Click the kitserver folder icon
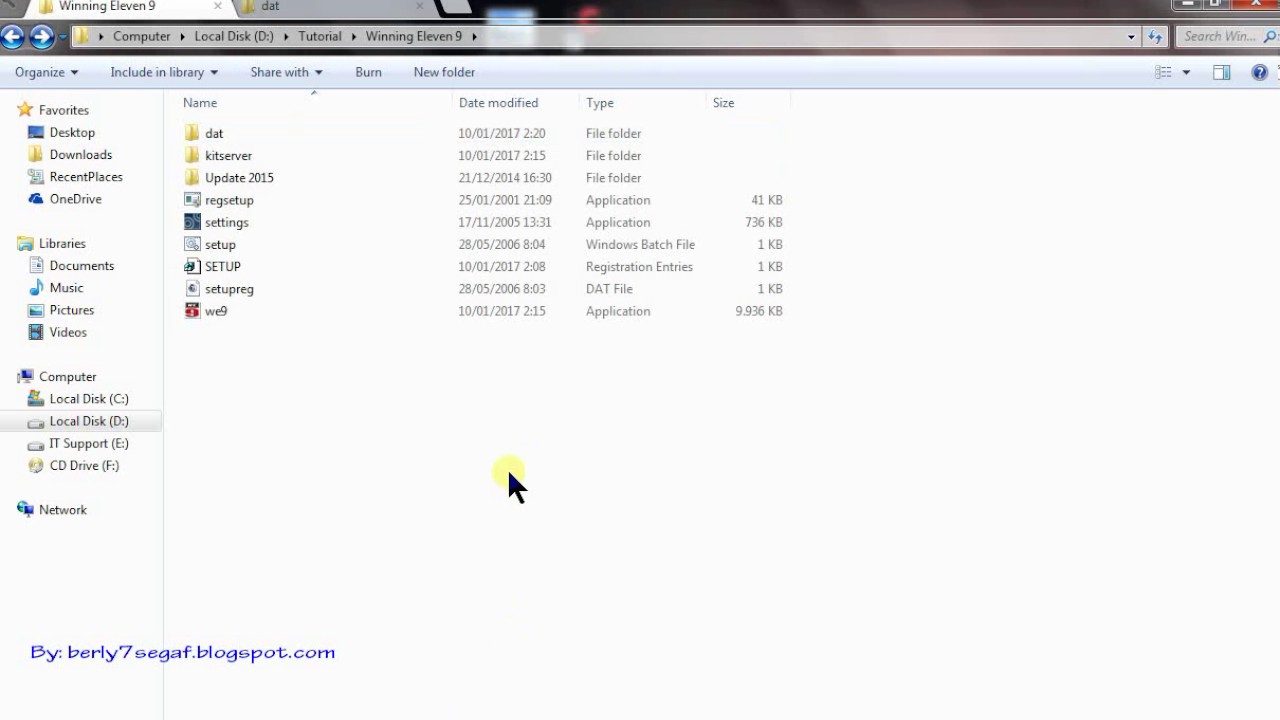Viewport: 1280px width, 720px height. click(x=192, y=155)
